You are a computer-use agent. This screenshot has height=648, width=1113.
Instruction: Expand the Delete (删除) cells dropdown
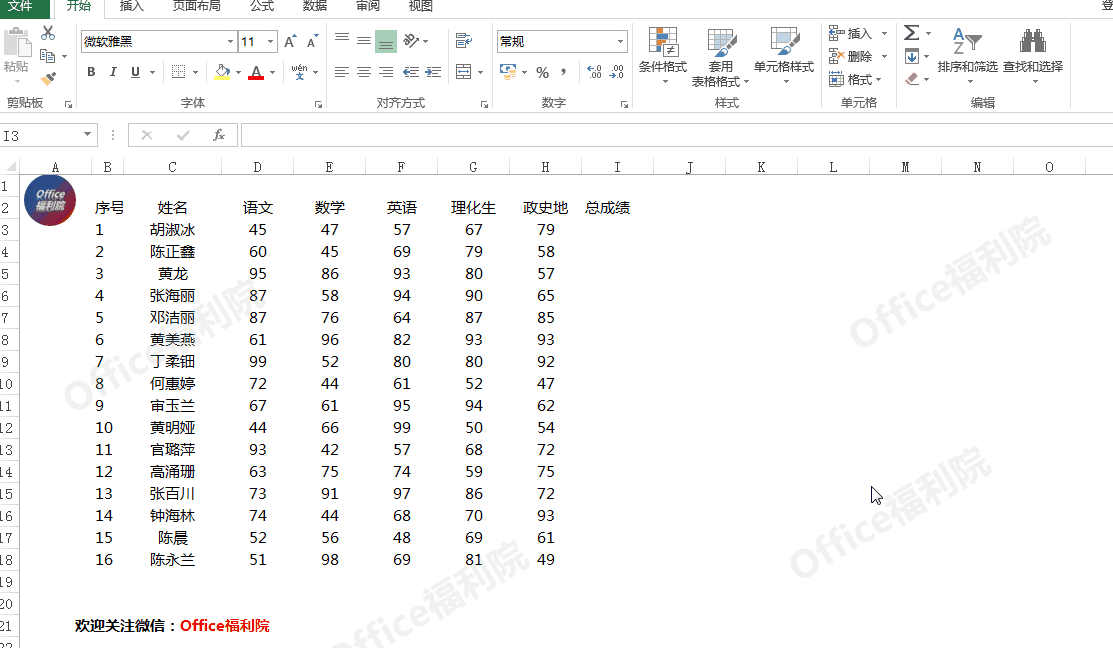[x=884, y=56]
